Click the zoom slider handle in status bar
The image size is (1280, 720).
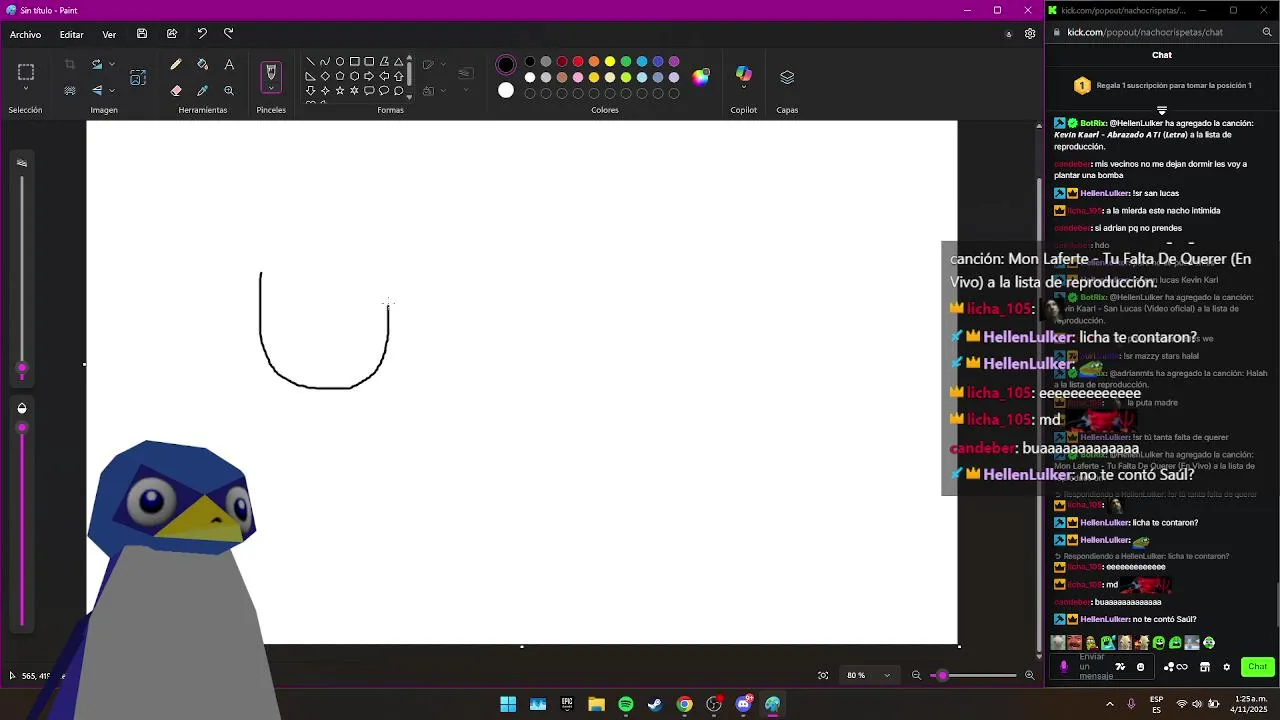942,675
